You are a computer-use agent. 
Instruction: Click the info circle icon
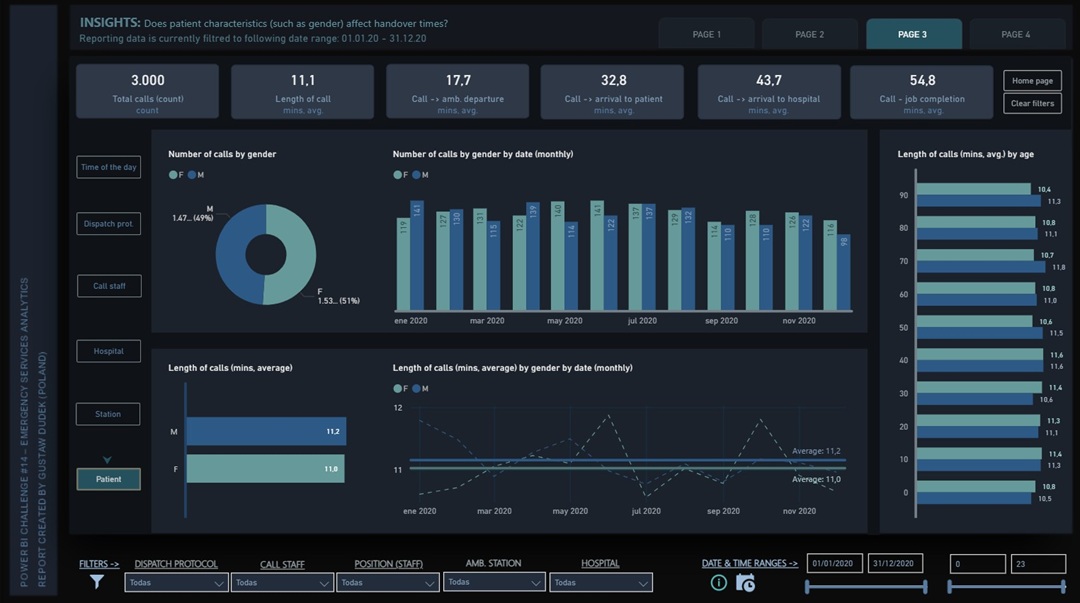pyautogui.click(x=718, y=583)
